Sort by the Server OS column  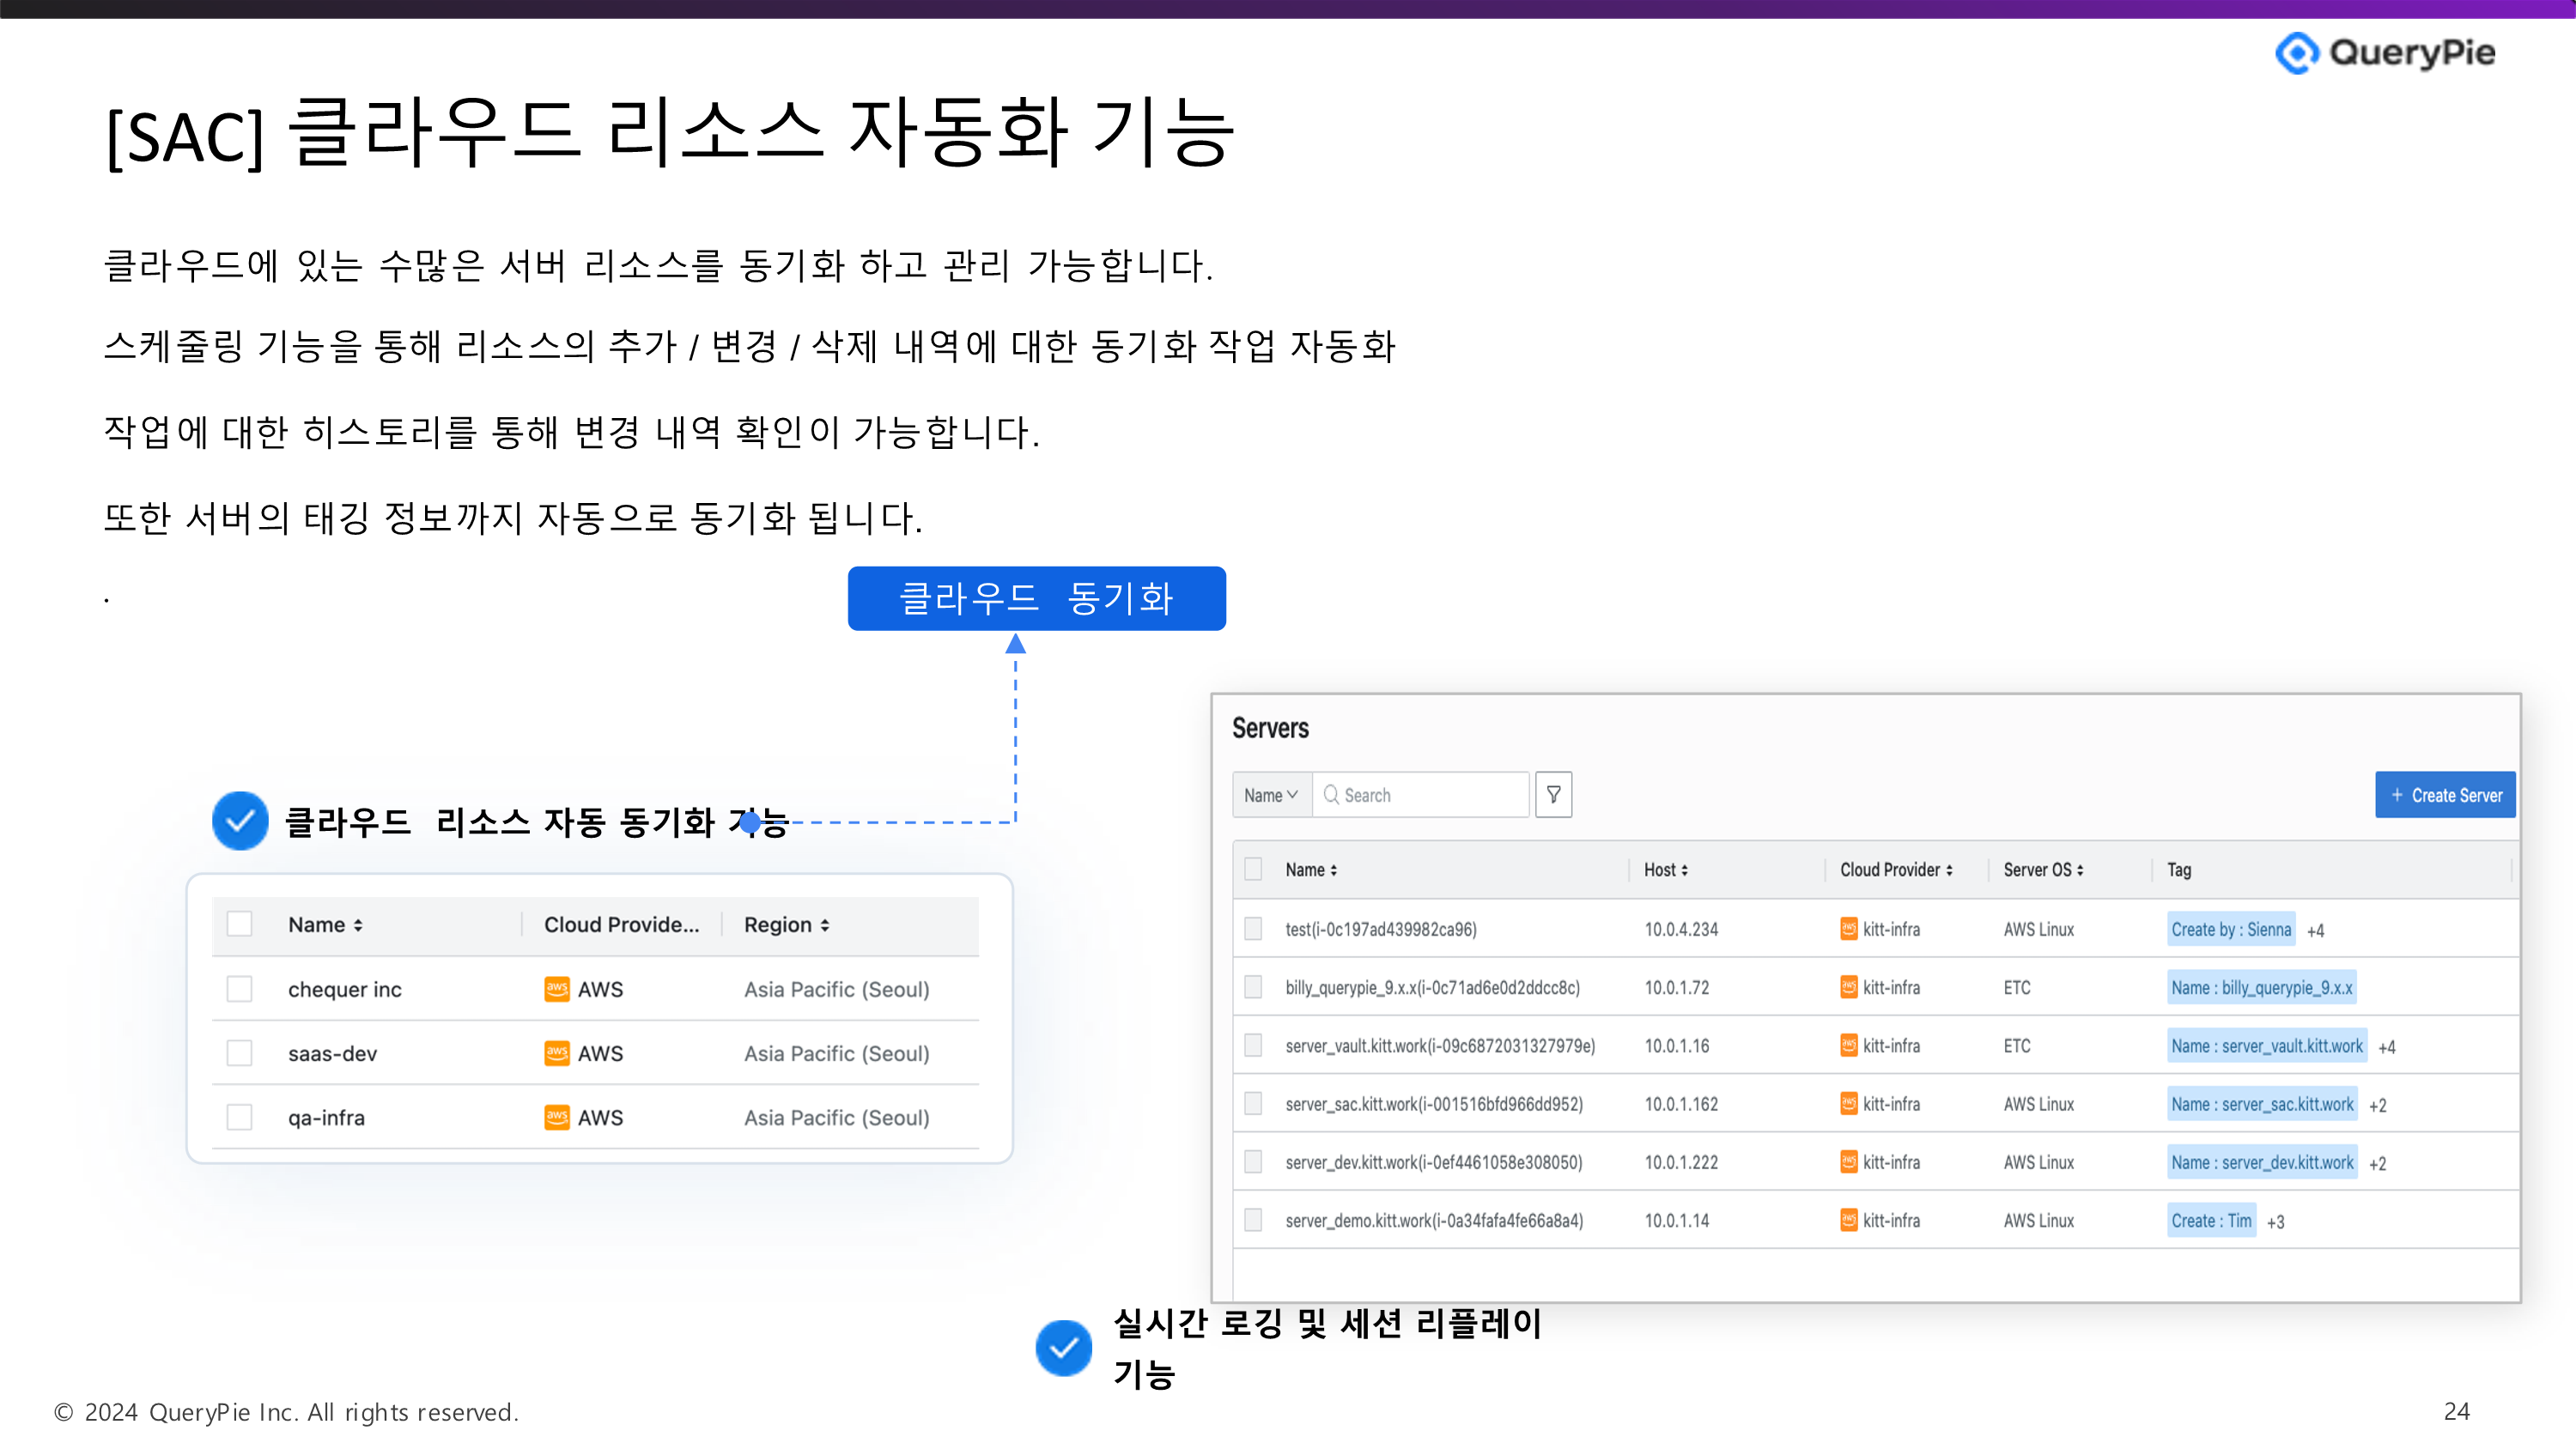point(2042,870)
